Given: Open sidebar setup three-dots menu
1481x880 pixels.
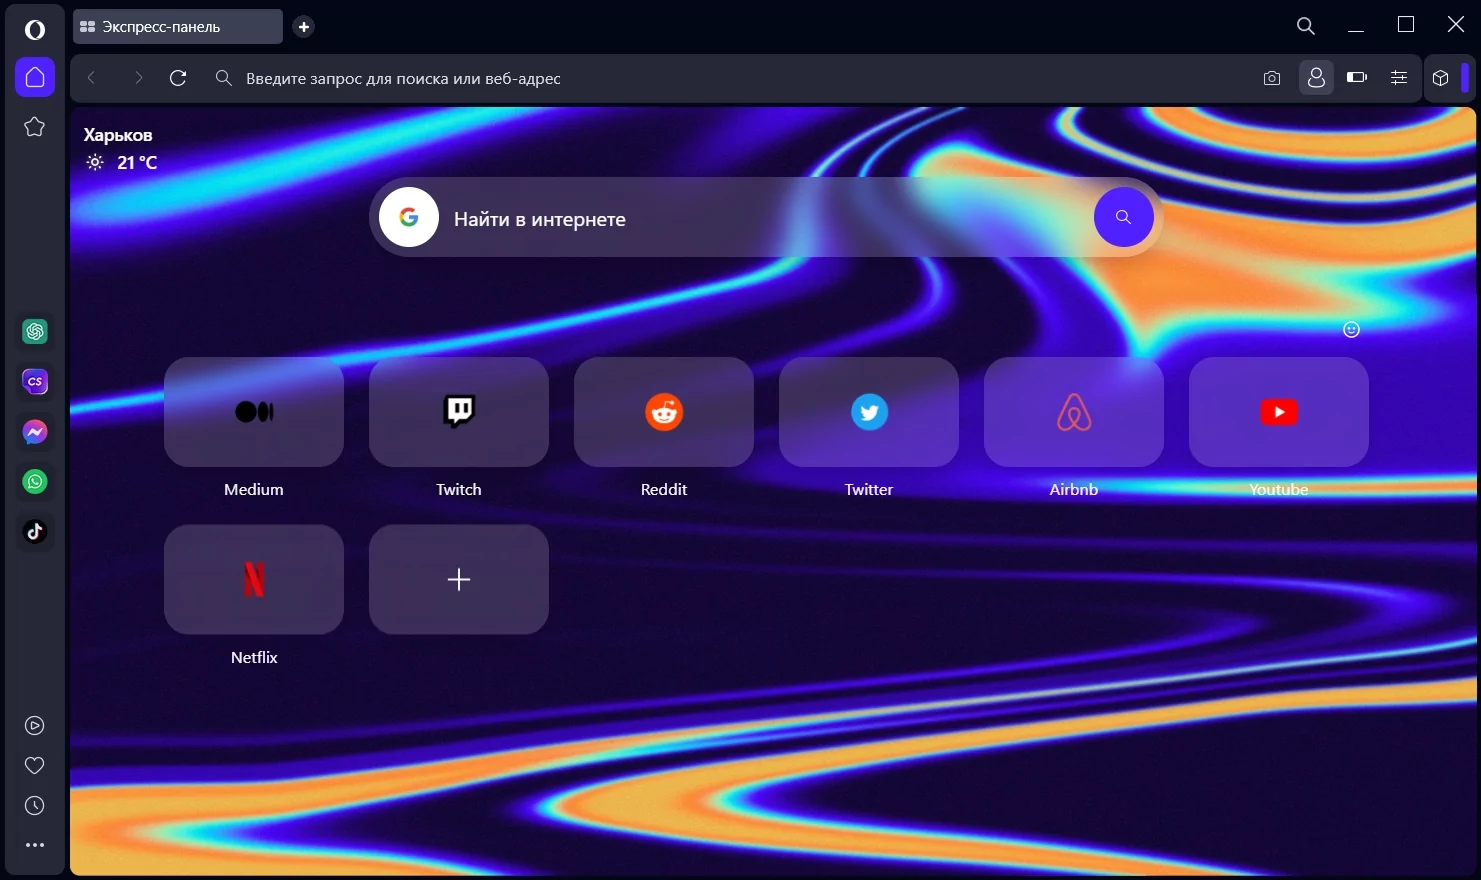Looking at the screenshot, I should coord(35,845).
